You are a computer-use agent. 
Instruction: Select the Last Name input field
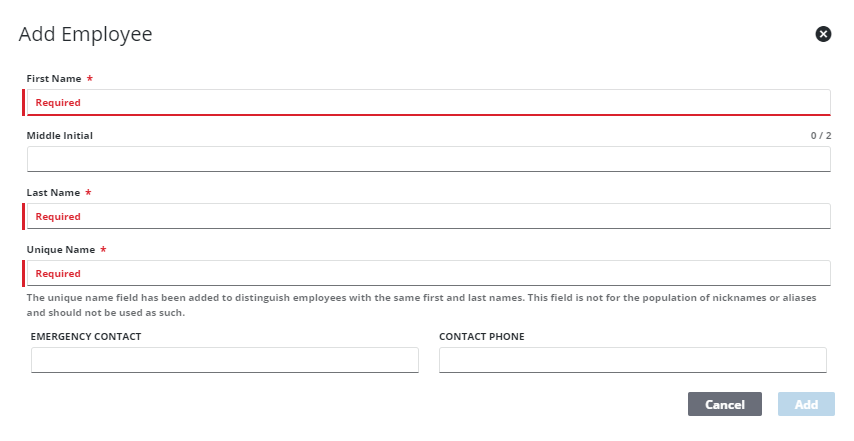pyautogui.click(x=428, y=216)
